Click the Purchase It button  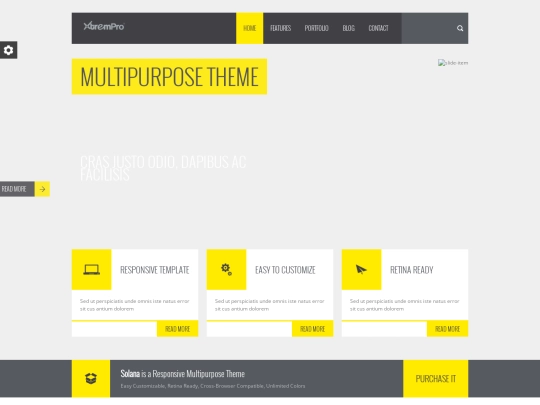point(436,379)
